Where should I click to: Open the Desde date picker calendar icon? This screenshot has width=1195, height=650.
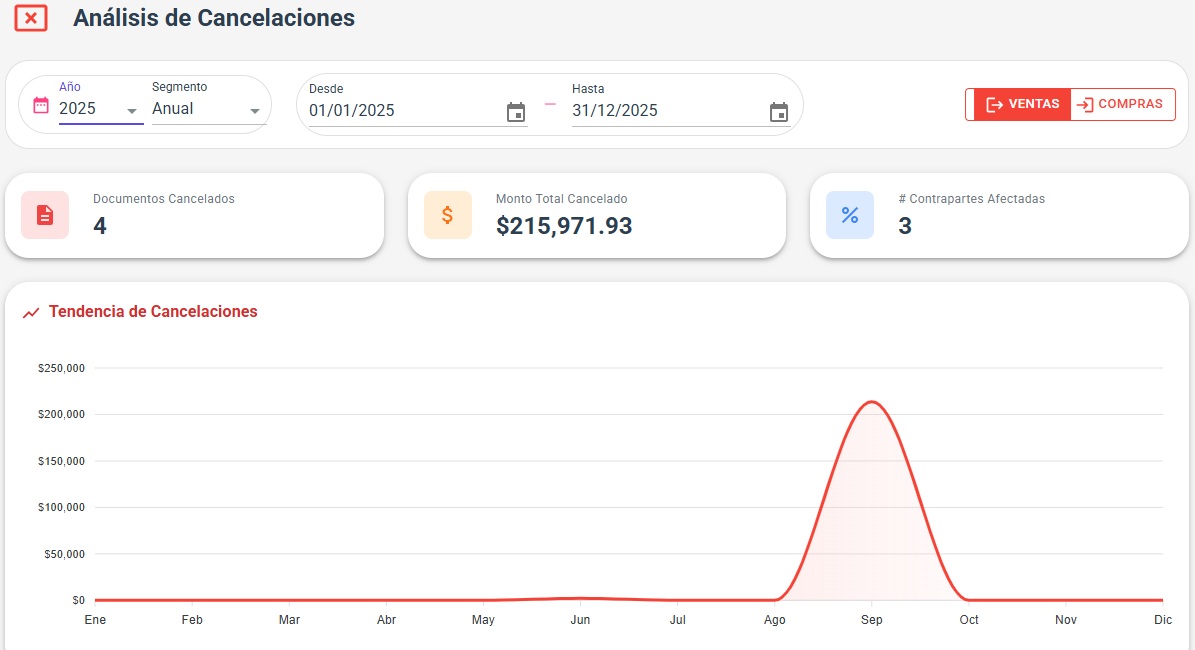(516, 111)
